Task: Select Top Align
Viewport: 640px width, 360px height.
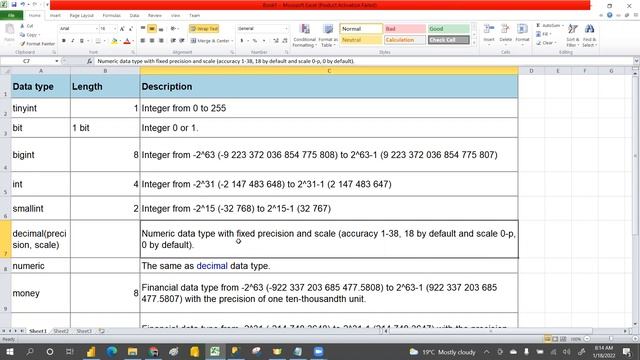Action: coord(143,29)
